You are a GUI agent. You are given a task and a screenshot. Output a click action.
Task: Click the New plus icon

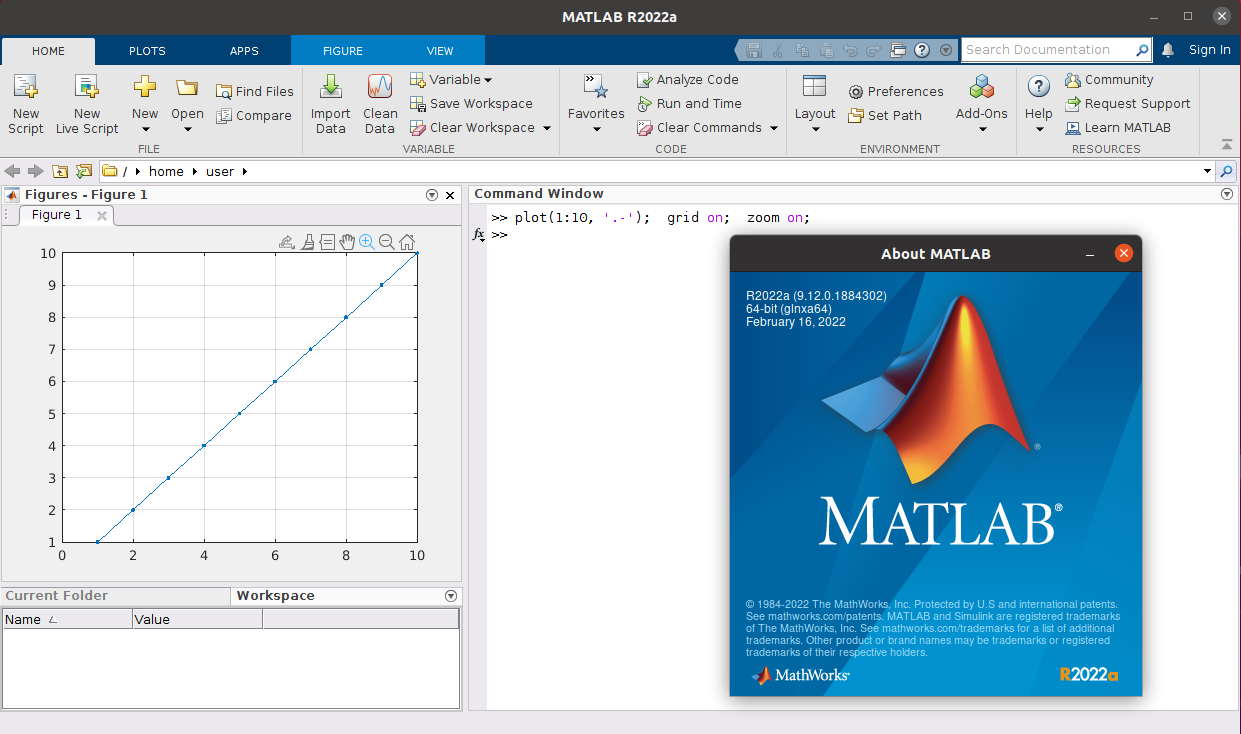(x=145, y=87)
